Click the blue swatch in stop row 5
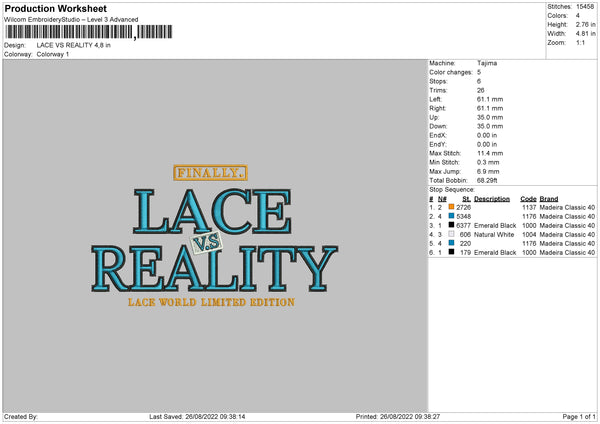The width and height of the screenshot is (600, 424). pyautogui.click(x=452, y=243)
